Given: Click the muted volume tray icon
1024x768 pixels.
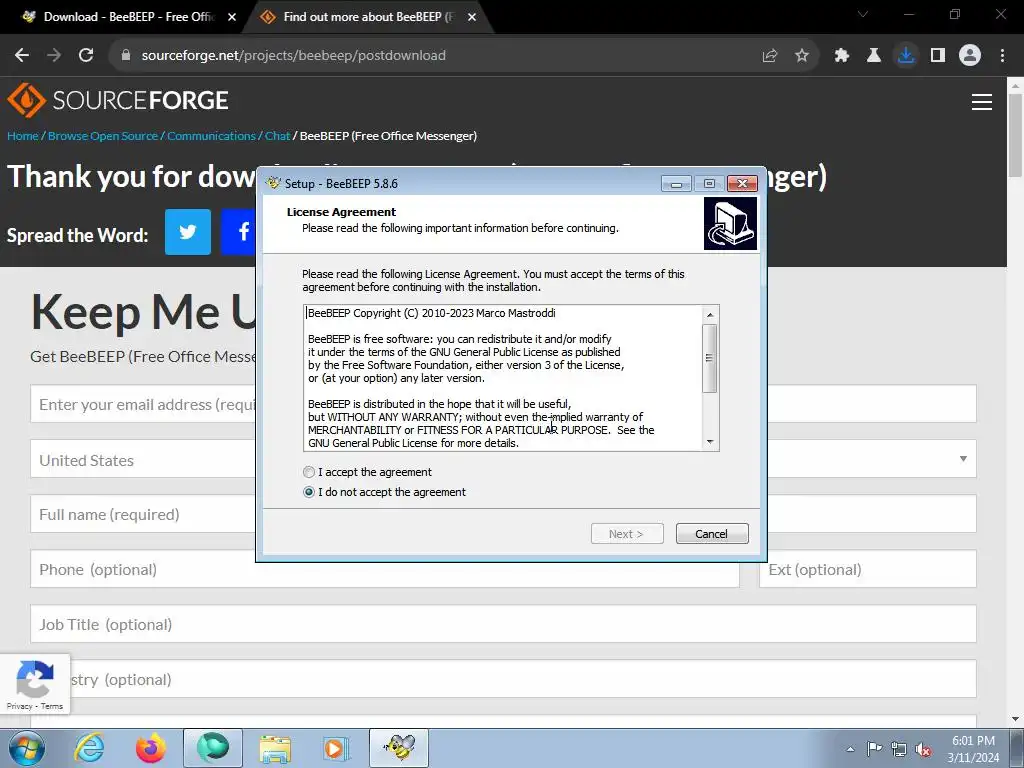Looking at the screenshot, I should [x=923, y=749].
